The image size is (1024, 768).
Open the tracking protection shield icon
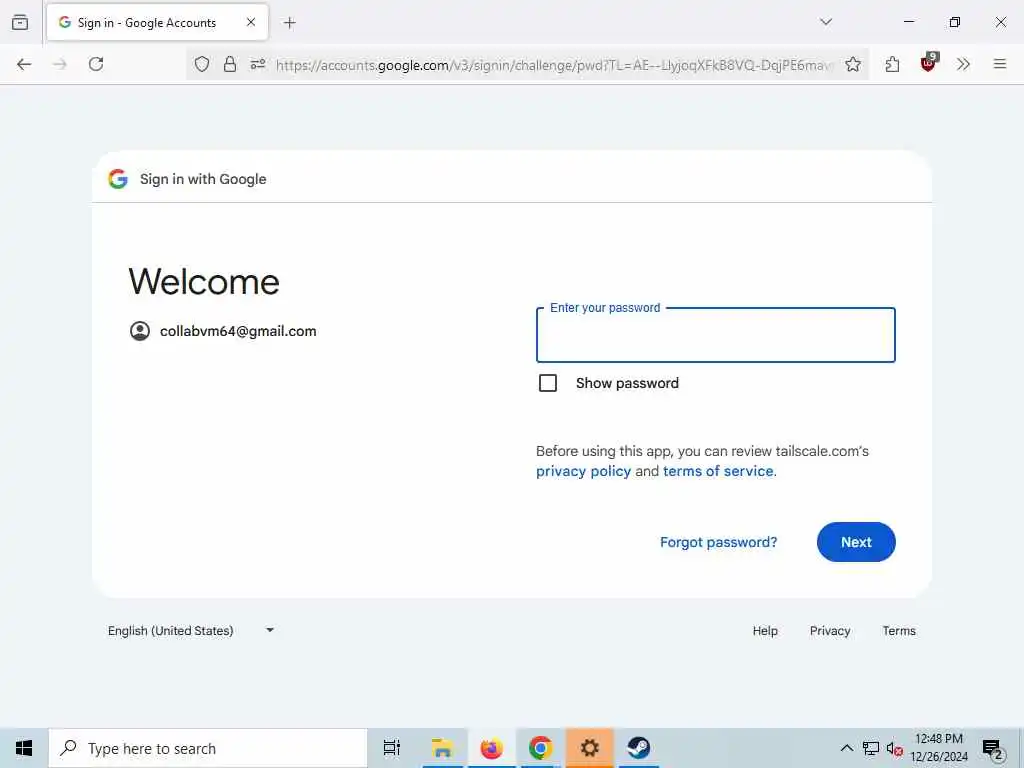[x=202, y=64]
